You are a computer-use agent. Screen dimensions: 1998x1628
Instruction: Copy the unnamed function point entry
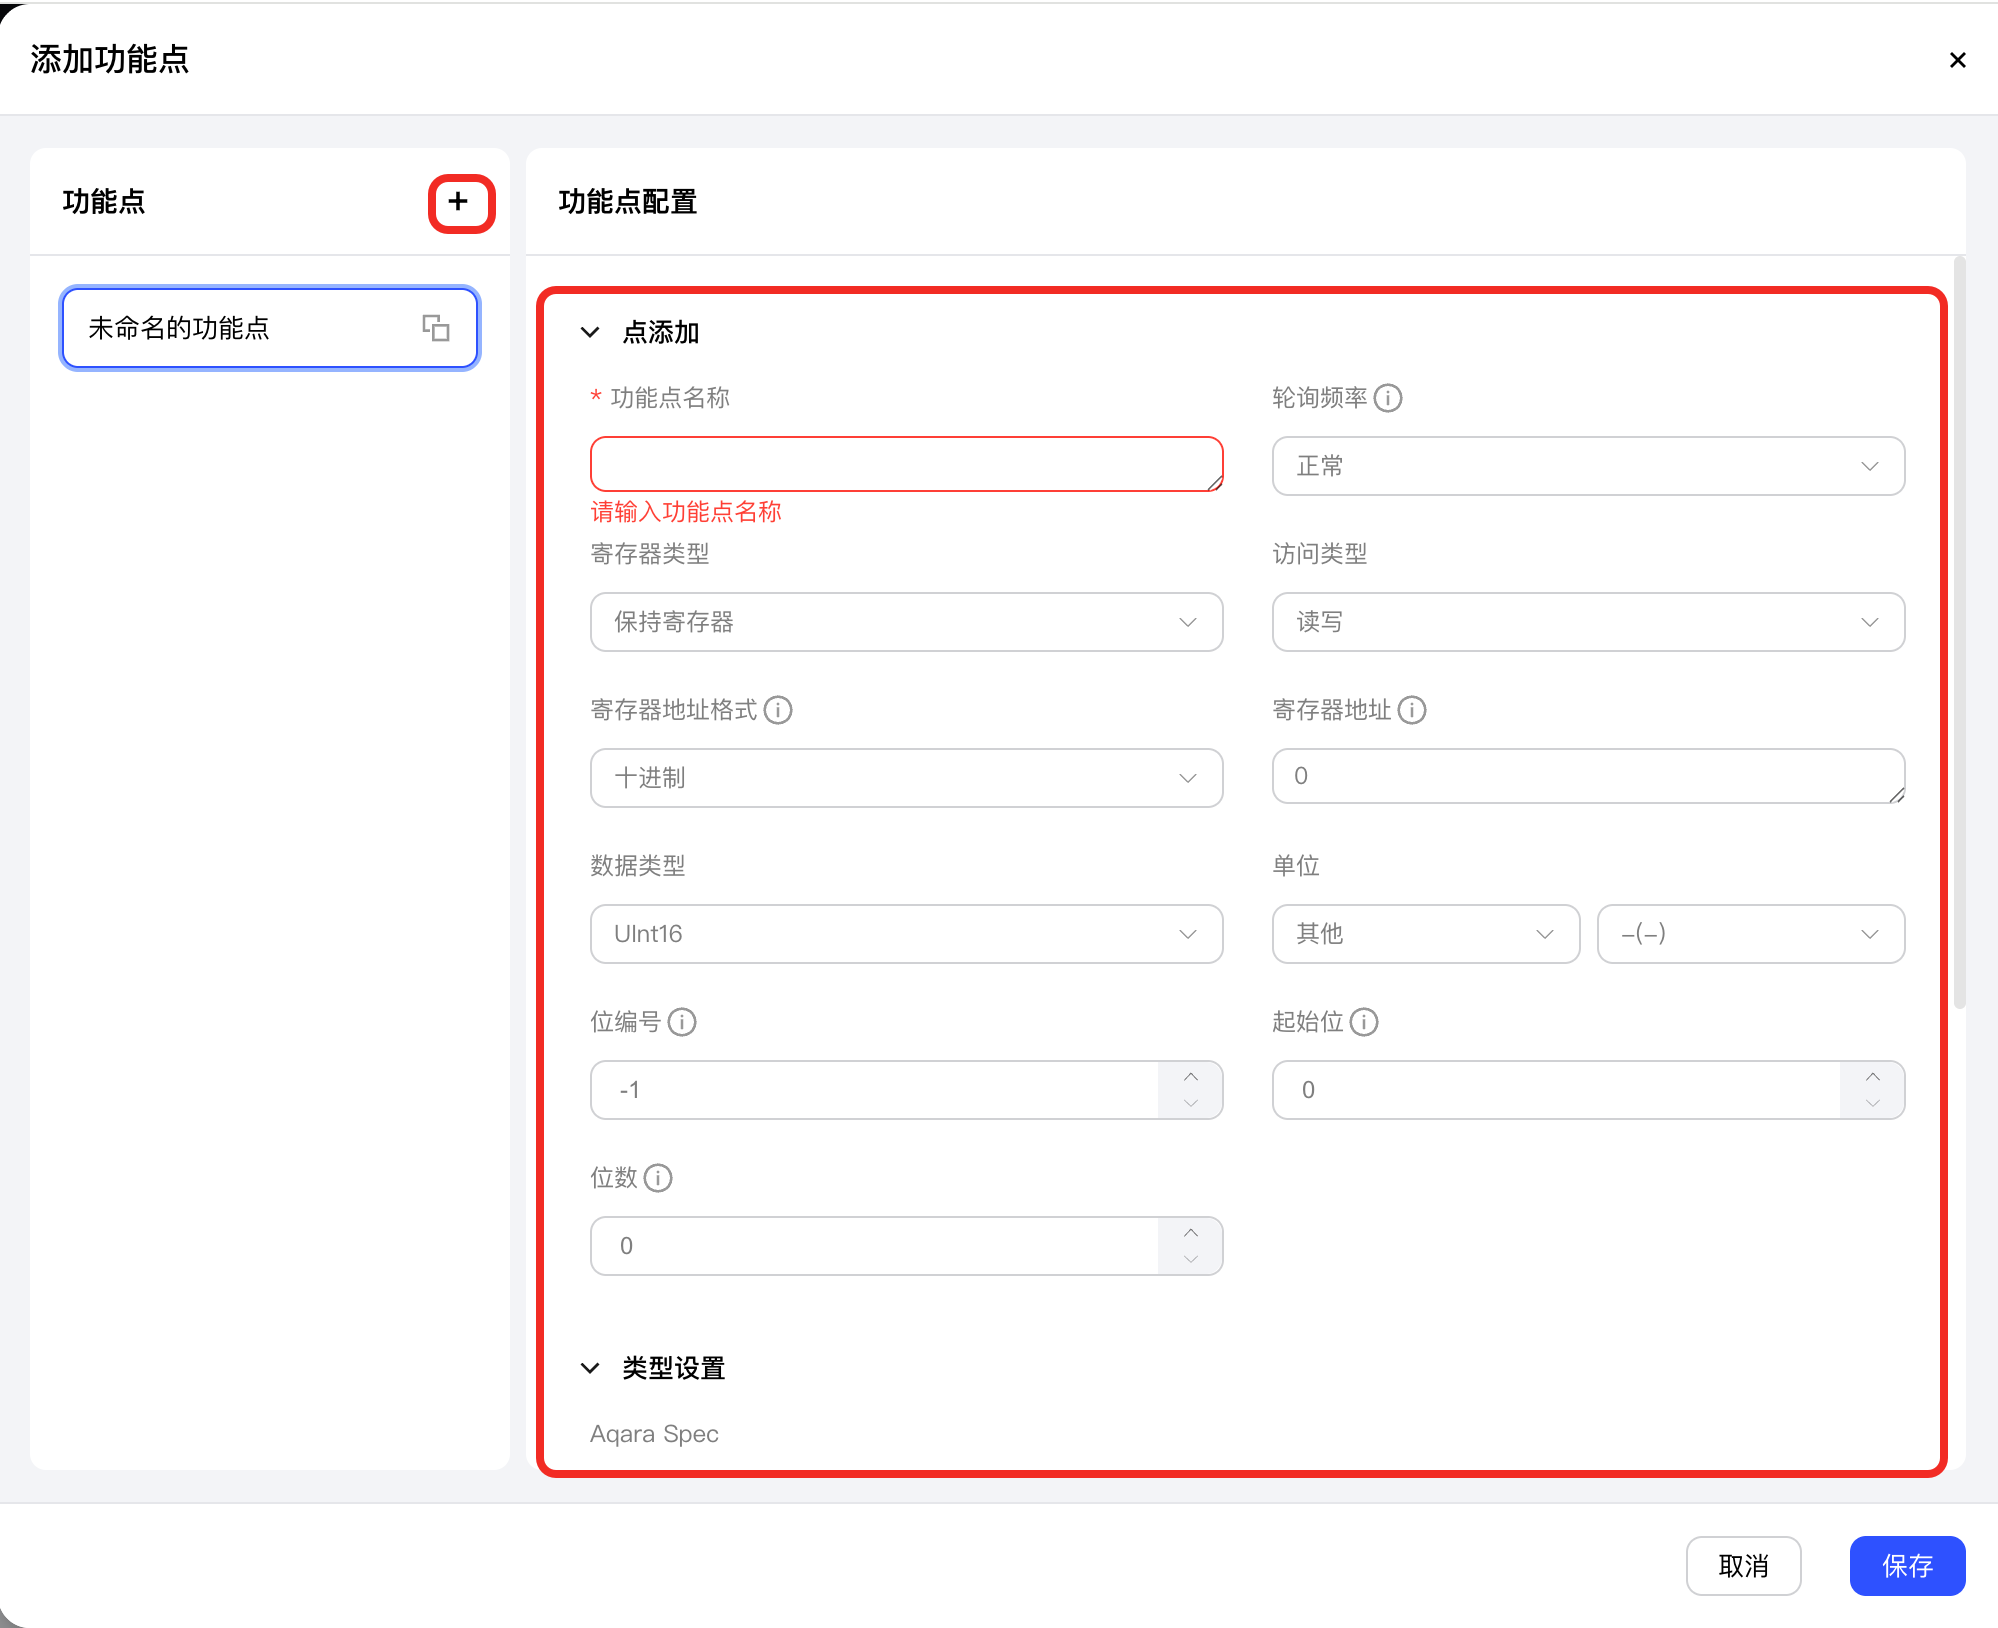tap(436, 328)
